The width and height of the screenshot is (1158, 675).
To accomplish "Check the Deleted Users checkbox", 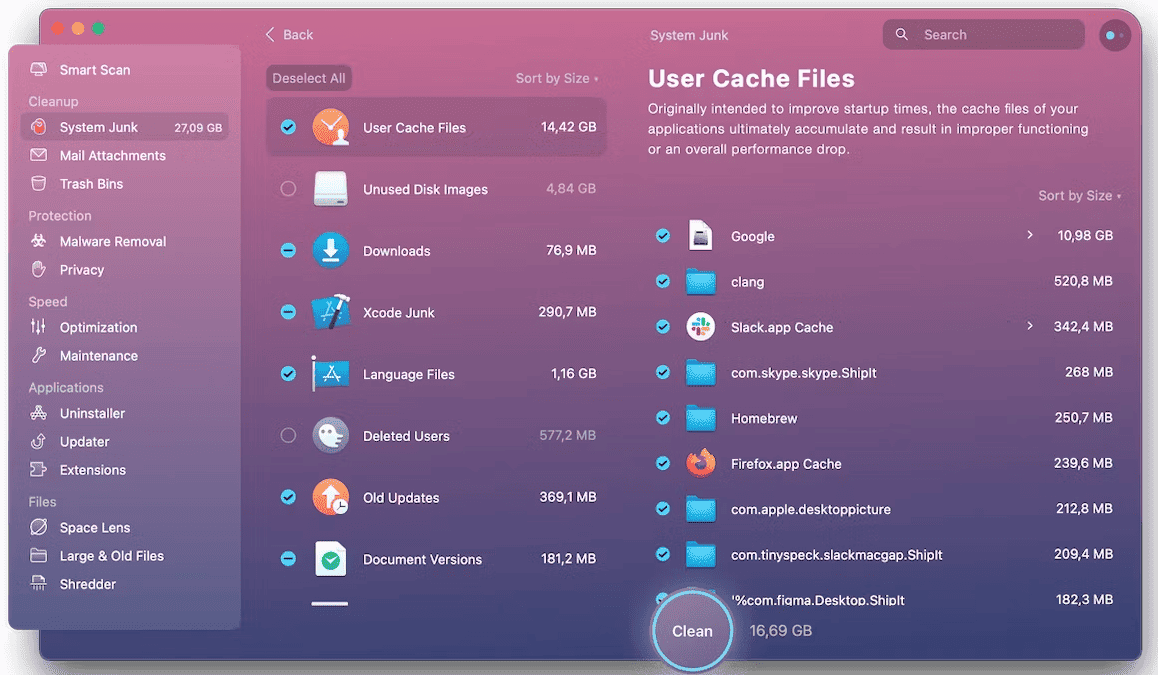I will click(288, 435).
